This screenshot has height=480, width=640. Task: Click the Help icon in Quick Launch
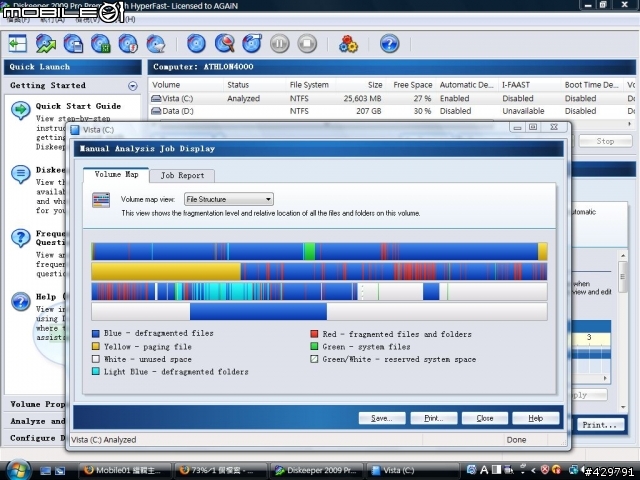point(20,302)
